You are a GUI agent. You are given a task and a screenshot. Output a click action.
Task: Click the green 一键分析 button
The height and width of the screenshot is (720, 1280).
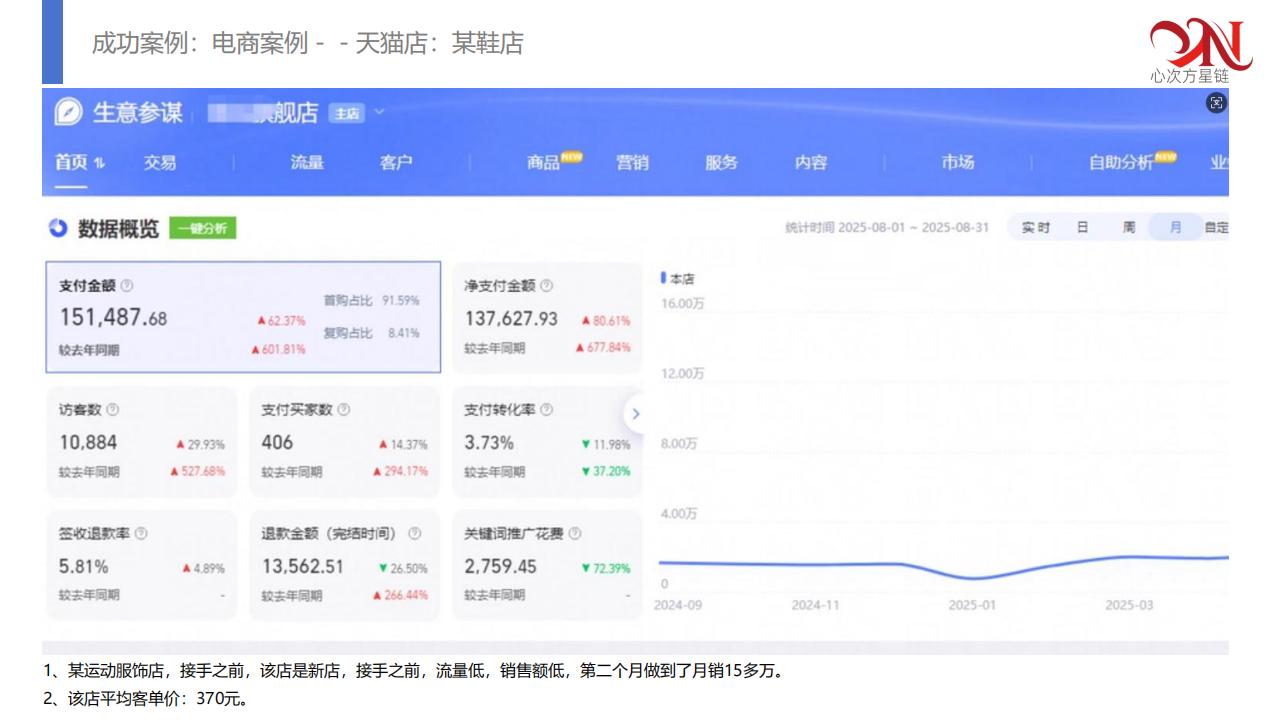(x=202, y=229)
